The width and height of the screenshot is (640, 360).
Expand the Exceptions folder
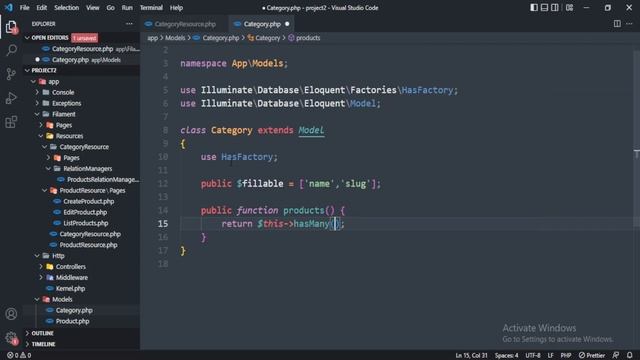tap(66, 103)
